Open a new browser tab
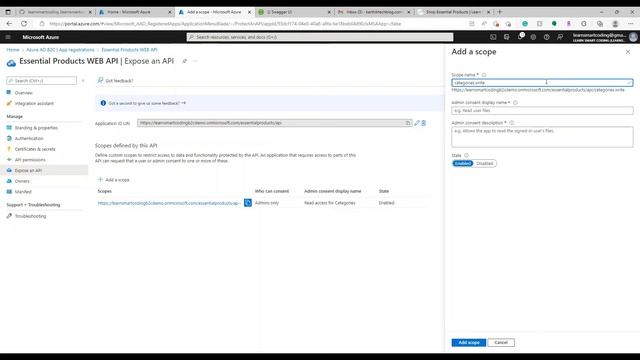 coord(500,12)
